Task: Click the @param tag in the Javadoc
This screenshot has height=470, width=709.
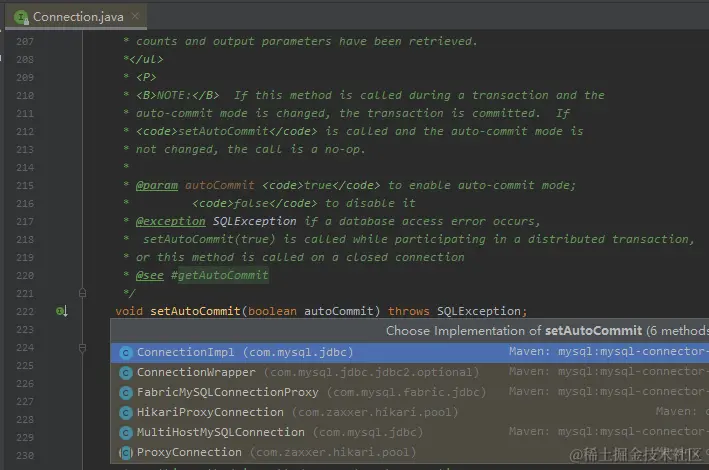Action: [x=157, y=185]
